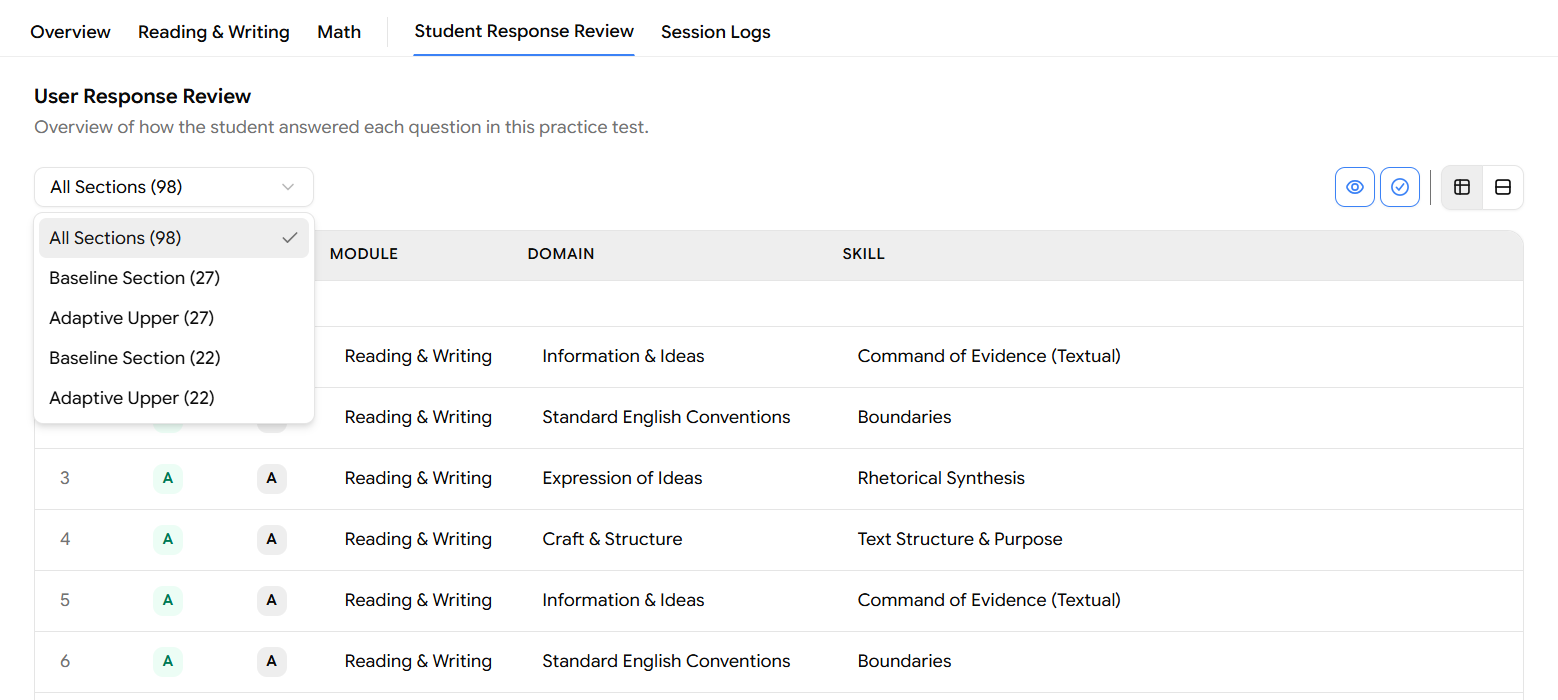Collapse the All Sections (98) dropdown
Viewport: 1558px width, 700px height.
[174, 187]
